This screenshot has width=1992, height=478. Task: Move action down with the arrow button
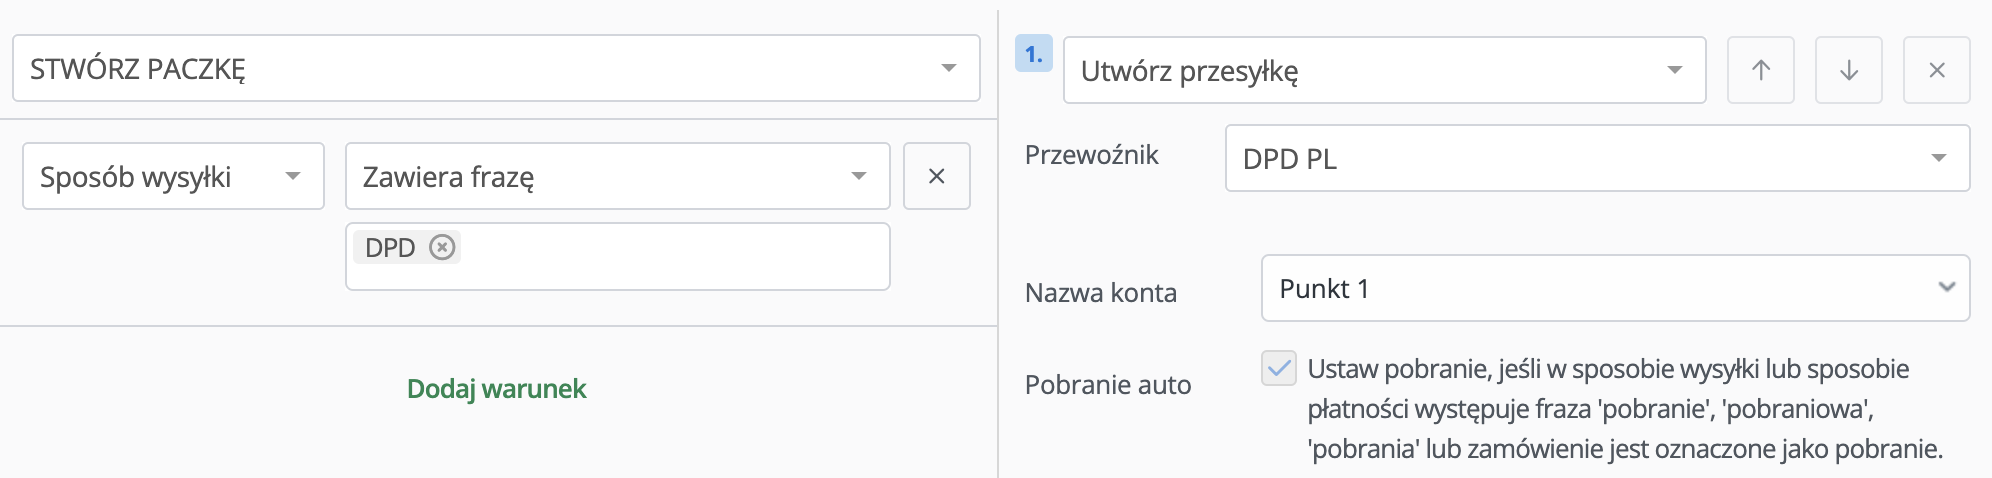[x=1849, y=70]
